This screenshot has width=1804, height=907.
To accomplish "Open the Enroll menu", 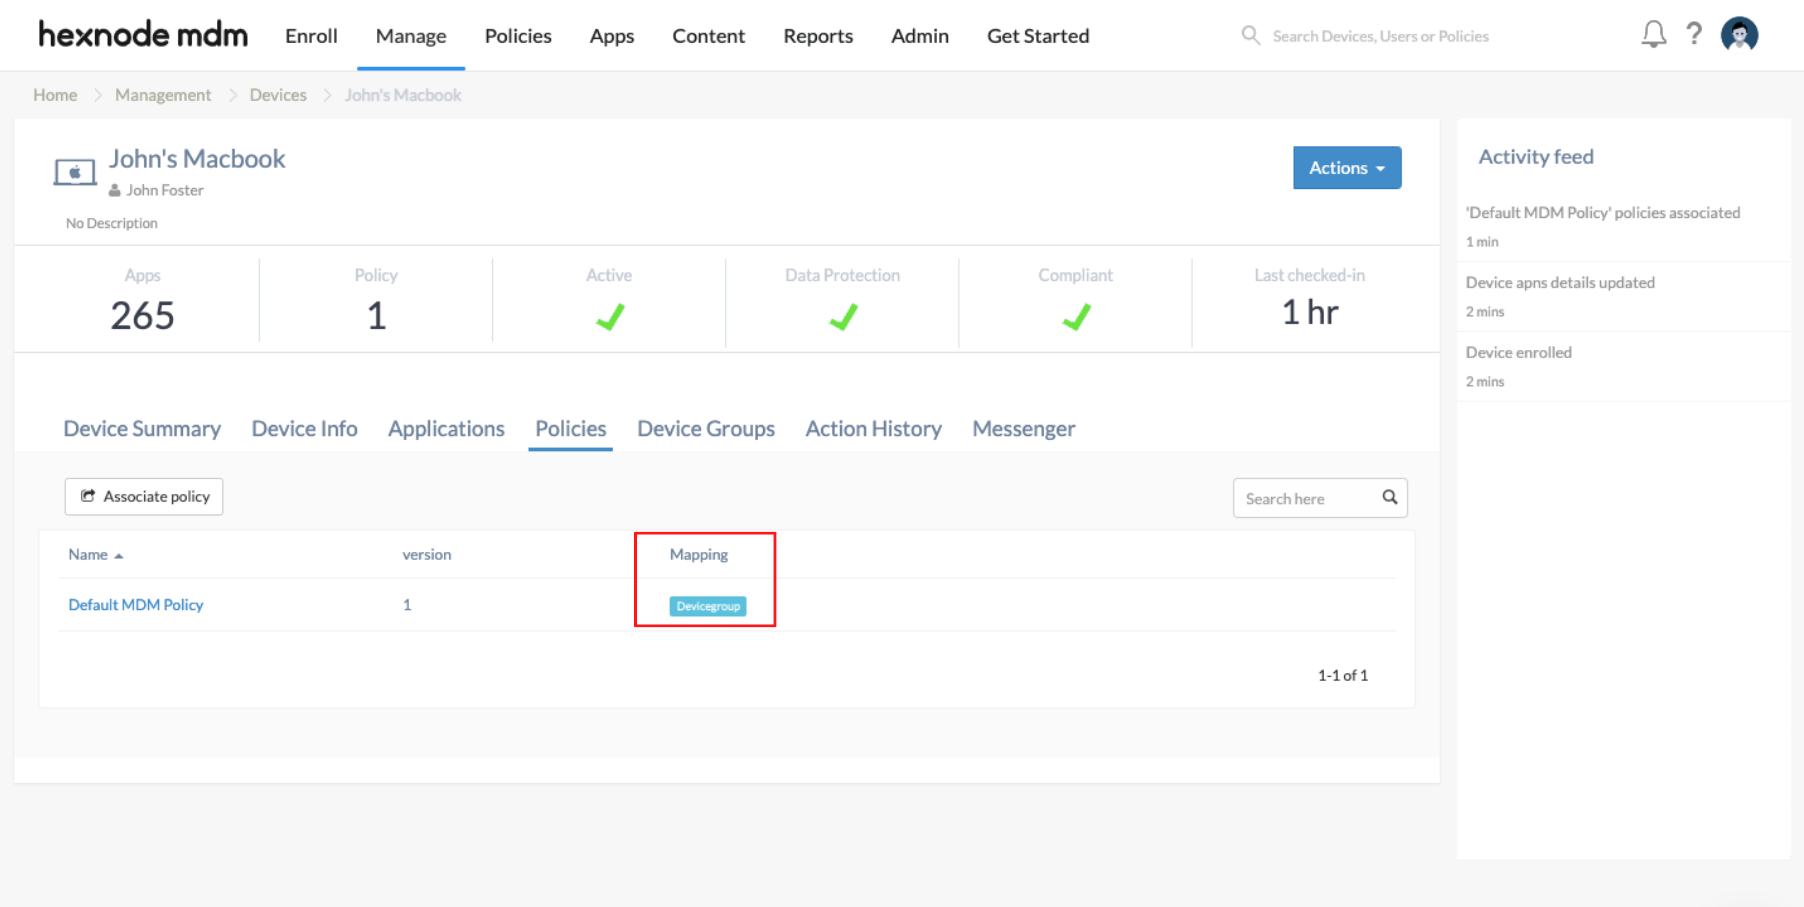I will pyautogui.click(x=311, y=36).
